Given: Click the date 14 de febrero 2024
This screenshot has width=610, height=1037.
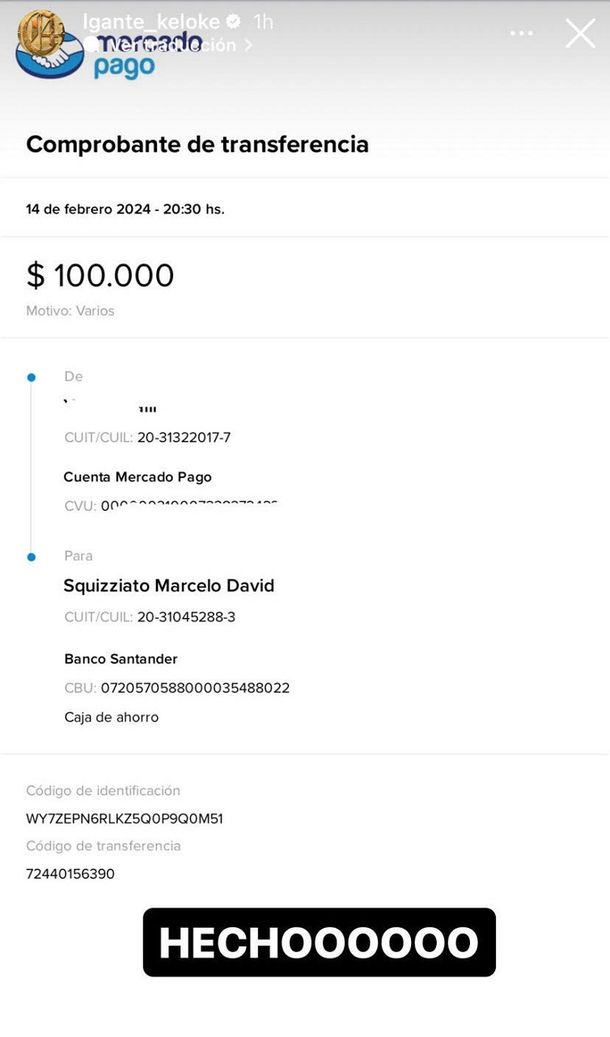Looking at the screenshot, I should click(88, 209).
